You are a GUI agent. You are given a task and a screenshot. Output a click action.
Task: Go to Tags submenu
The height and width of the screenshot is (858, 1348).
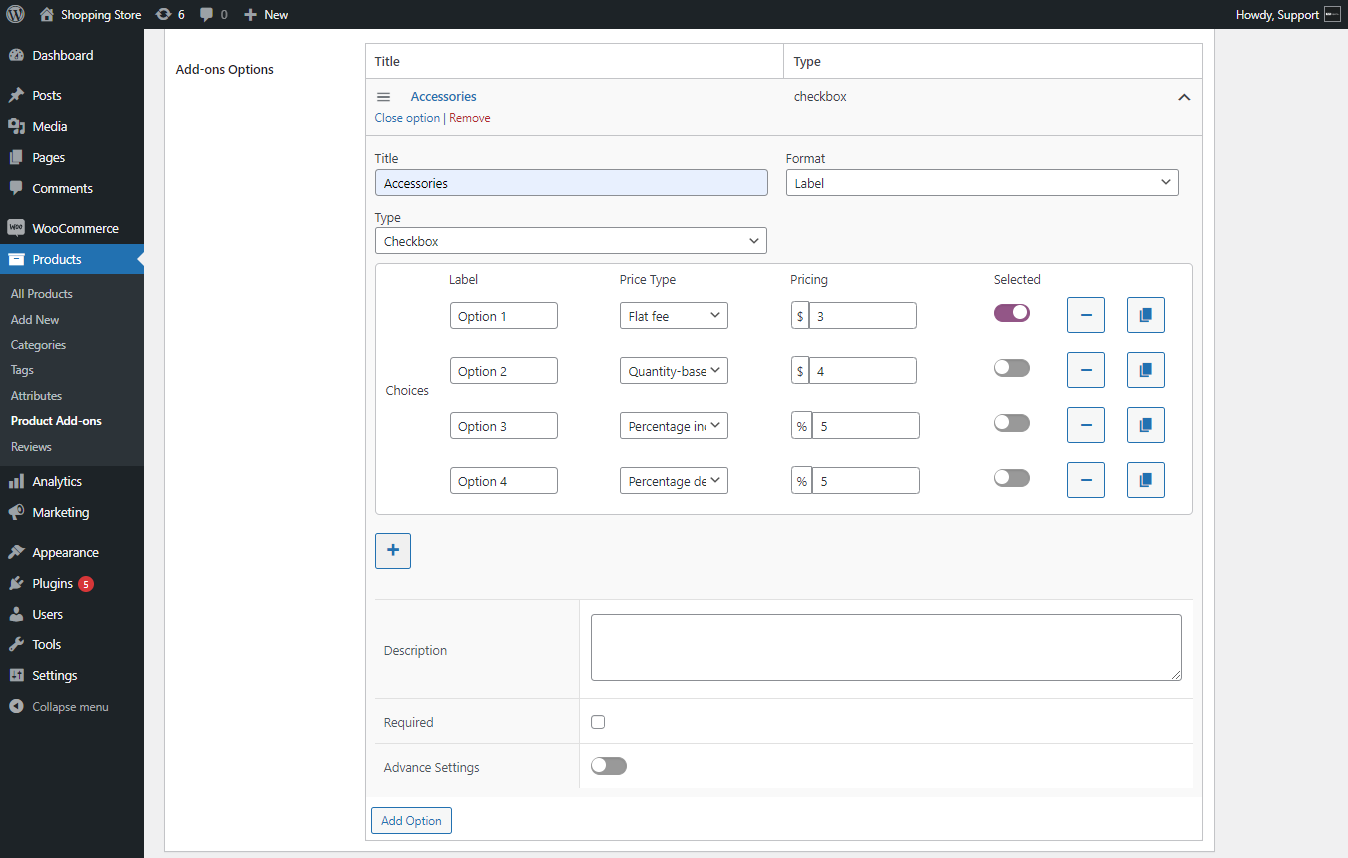[22, 370]
